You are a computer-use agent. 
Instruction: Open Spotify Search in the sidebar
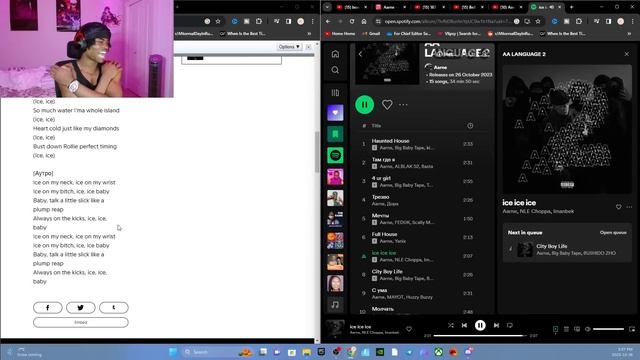pos(335,70)
